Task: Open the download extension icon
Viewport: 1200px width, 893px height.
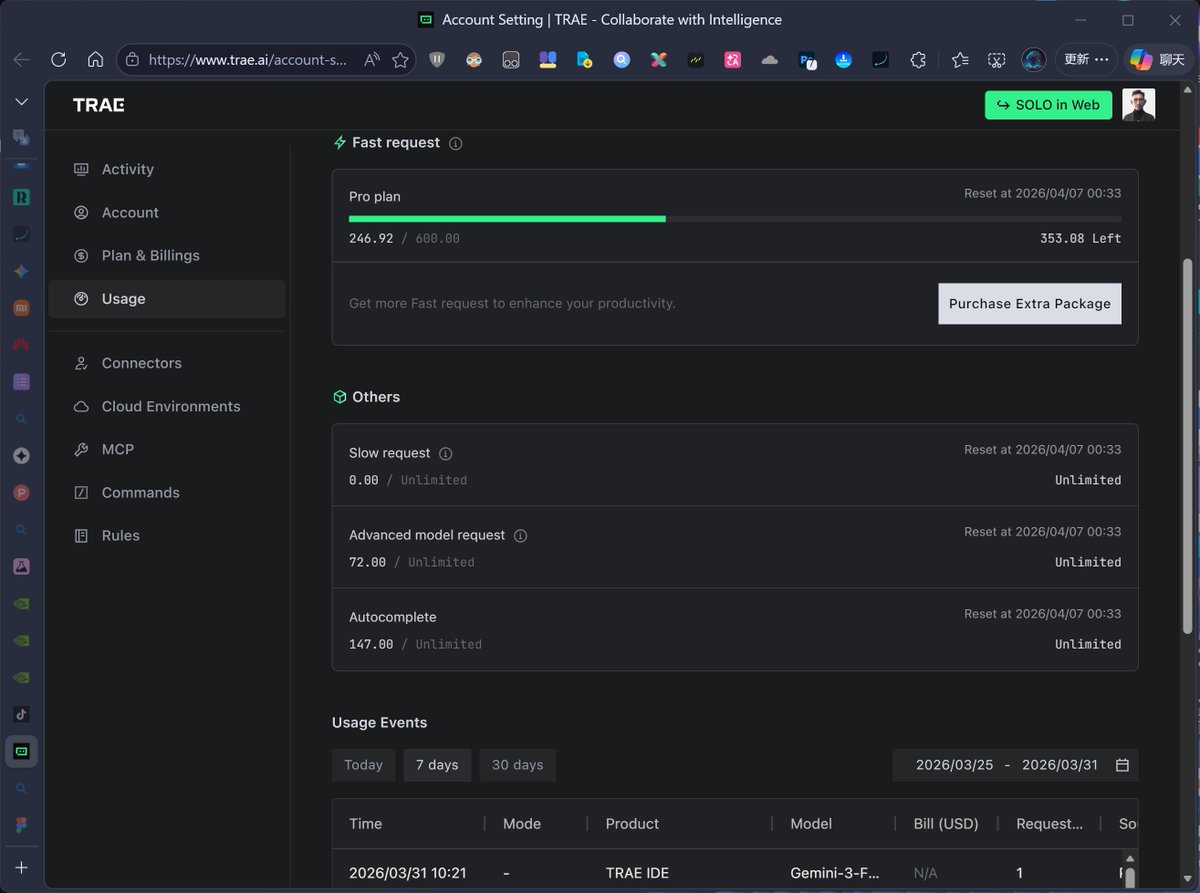Action: tap(843, 60)
